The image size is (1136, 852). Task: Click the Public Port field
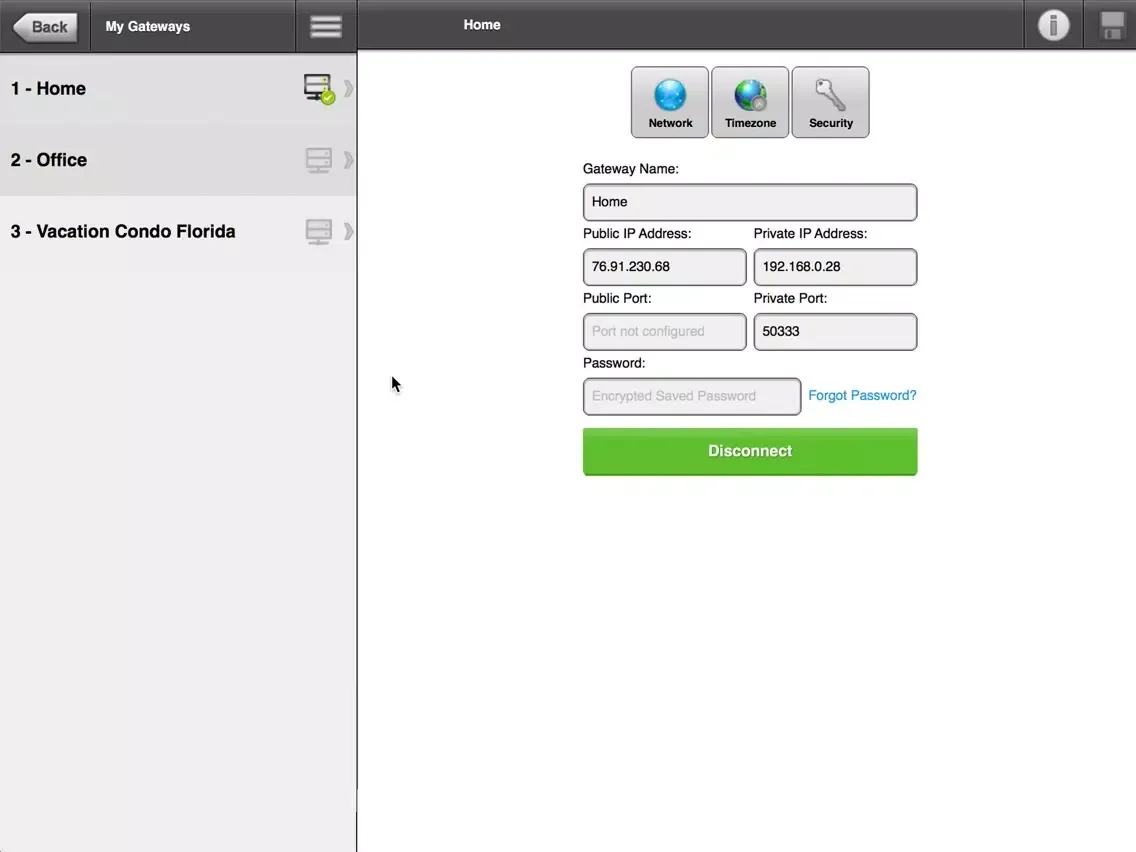tap(664, 332)
